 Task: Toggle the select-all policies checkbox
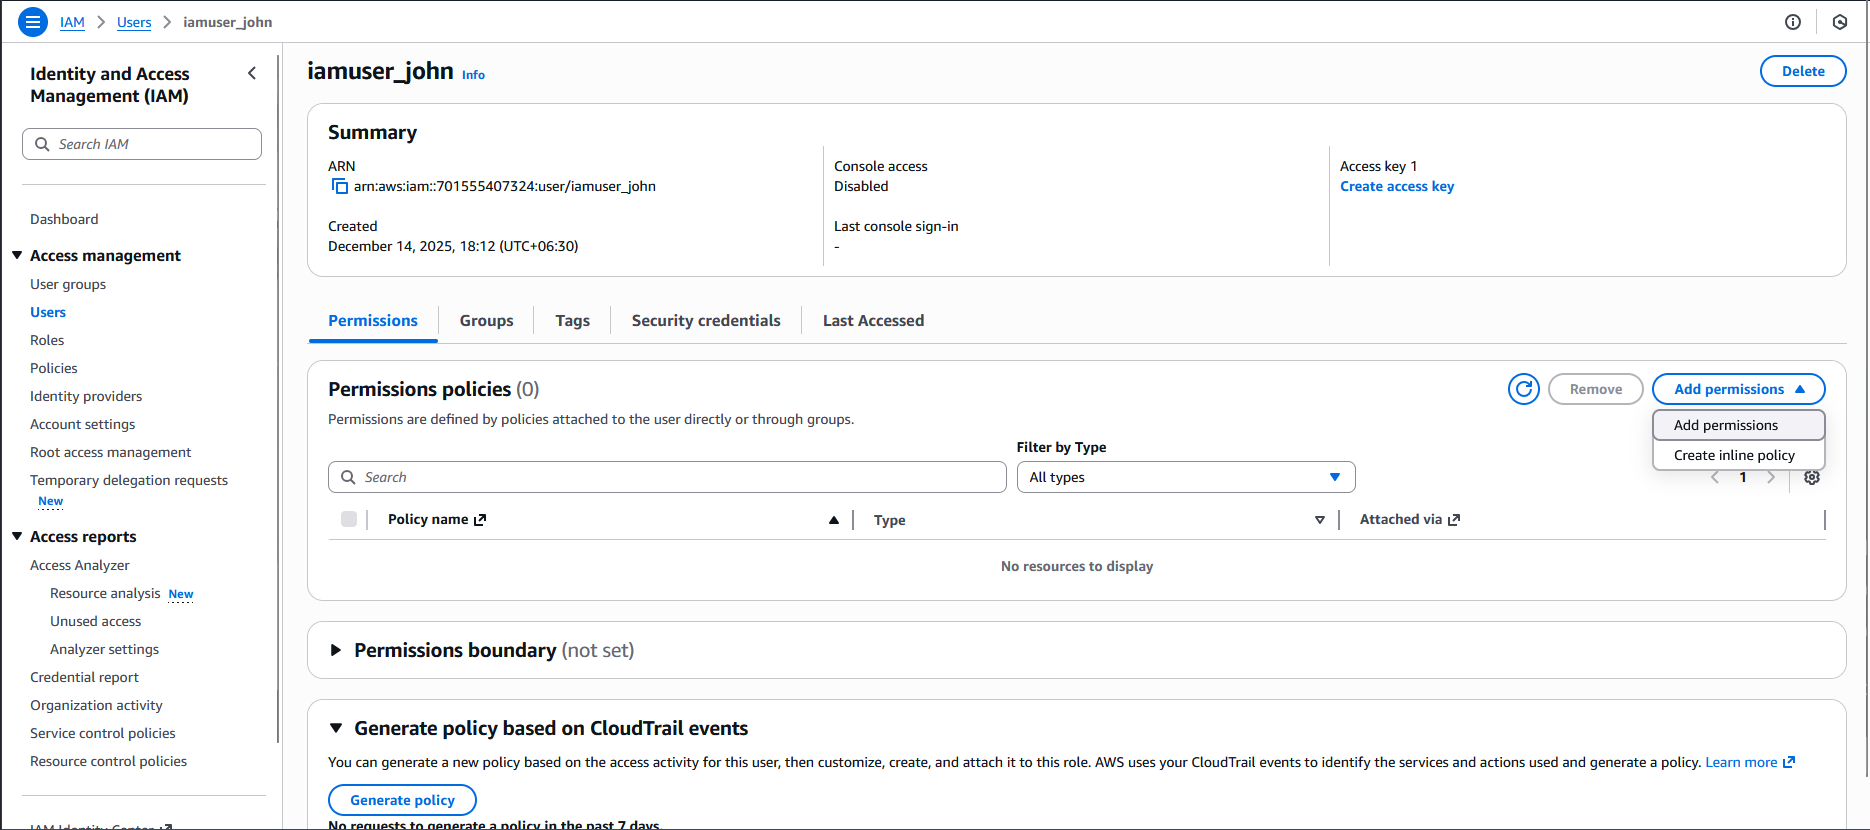click(349, 519)
